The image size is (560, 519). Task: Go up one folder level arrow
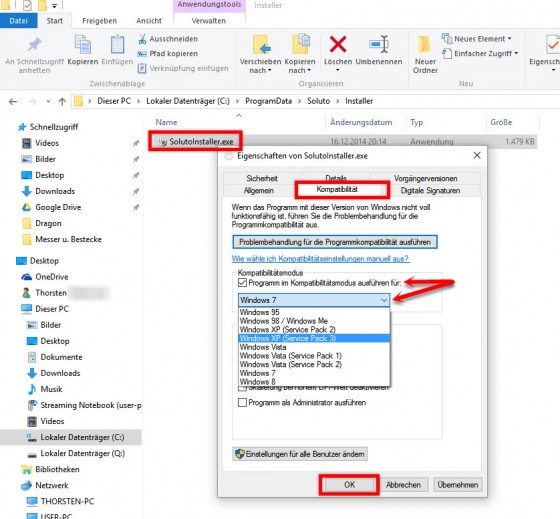point(62,101)
